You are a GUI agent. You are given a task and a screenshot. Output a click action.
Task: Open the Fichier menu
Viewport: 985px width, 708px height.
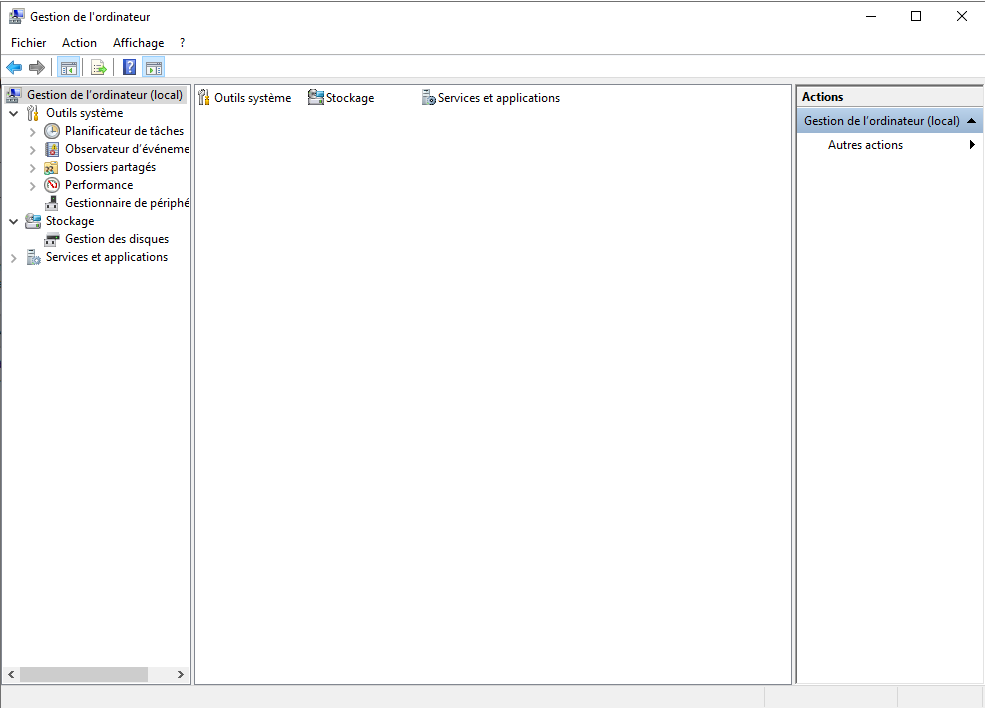pos(28,43)
